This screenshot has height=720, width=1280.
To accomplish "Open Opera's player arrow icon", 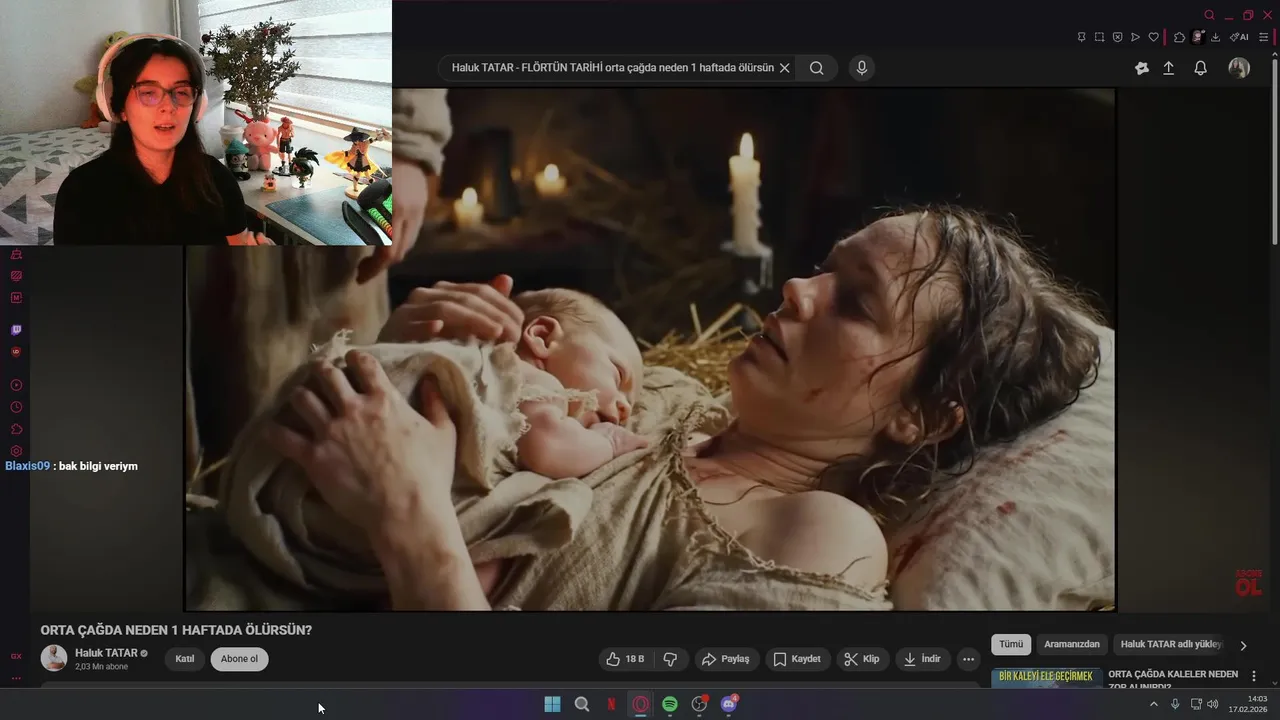I will pyautogui.click(x=1135, y=37).
